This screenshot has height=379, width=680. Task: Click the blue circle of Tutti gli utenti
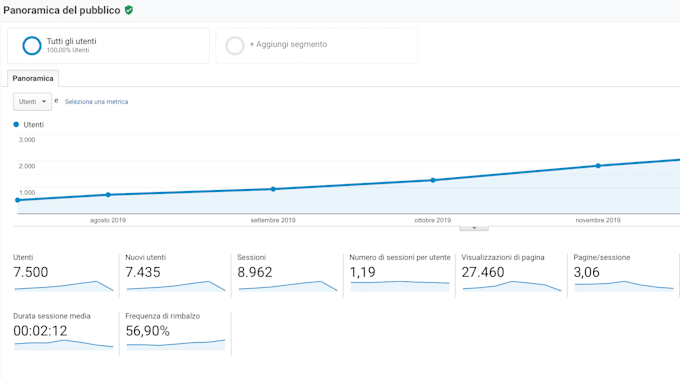pos(32,46)
